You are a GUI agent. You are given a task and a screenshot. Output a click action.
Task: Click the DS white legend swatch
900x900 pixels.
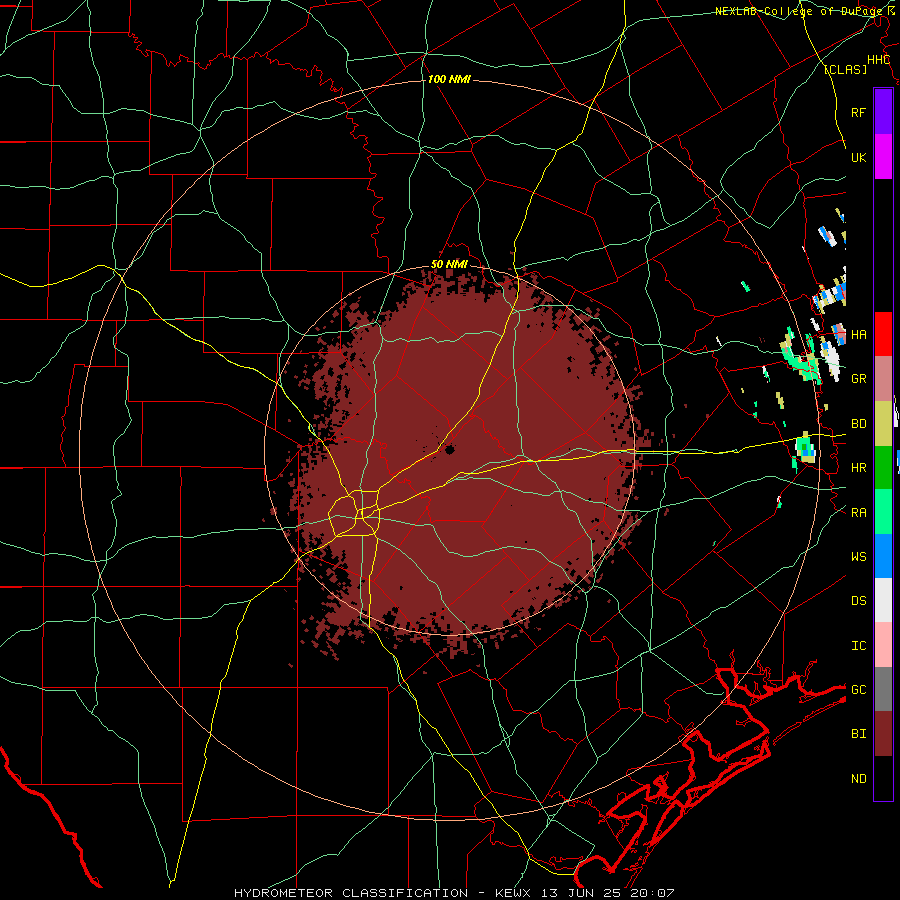click(883, 600)
